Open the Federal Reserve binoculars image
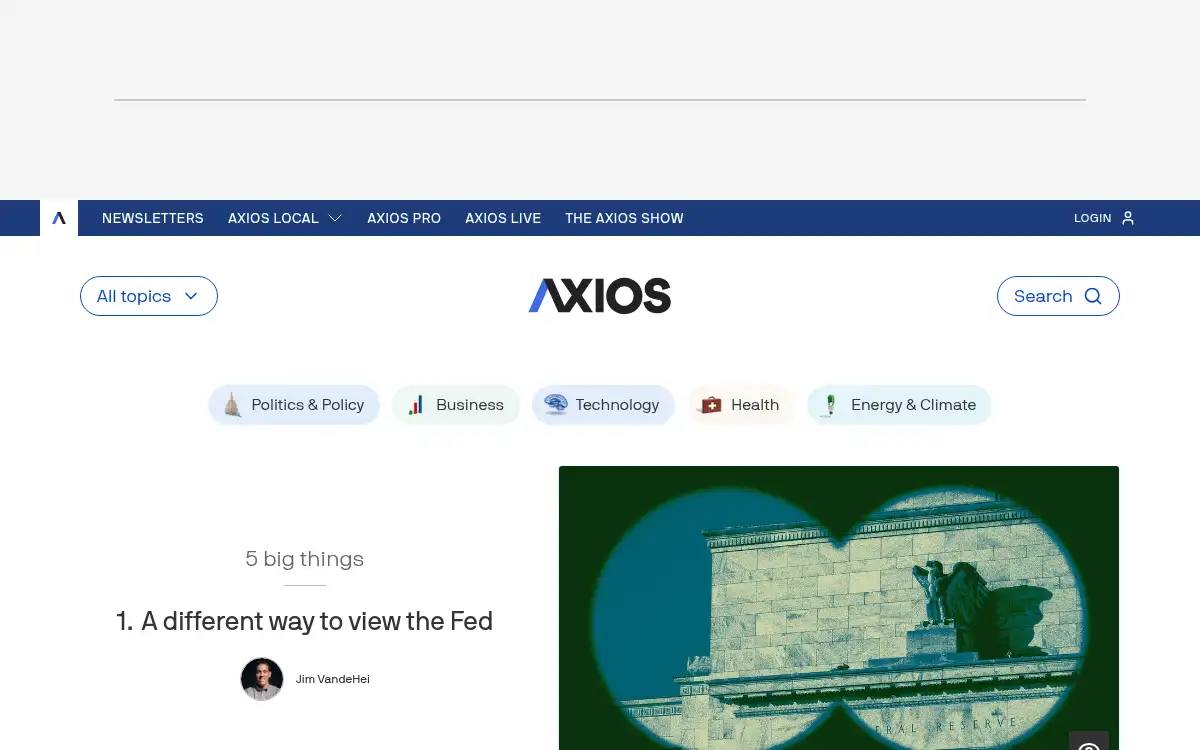The image size is (1200, 750). point(839,608)
